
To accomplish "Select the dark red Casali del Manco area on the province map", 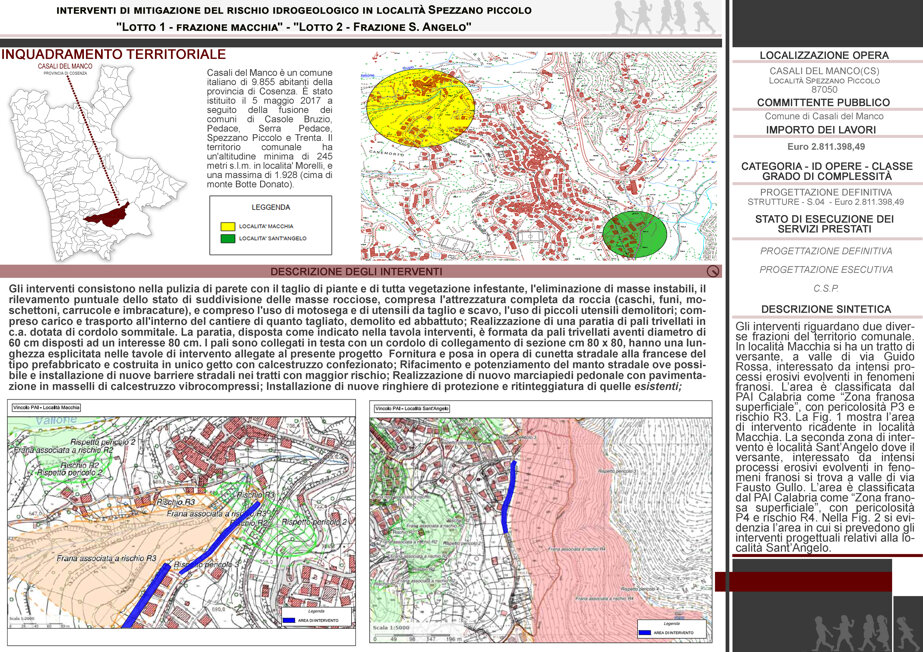I will (x=107, y=215).
